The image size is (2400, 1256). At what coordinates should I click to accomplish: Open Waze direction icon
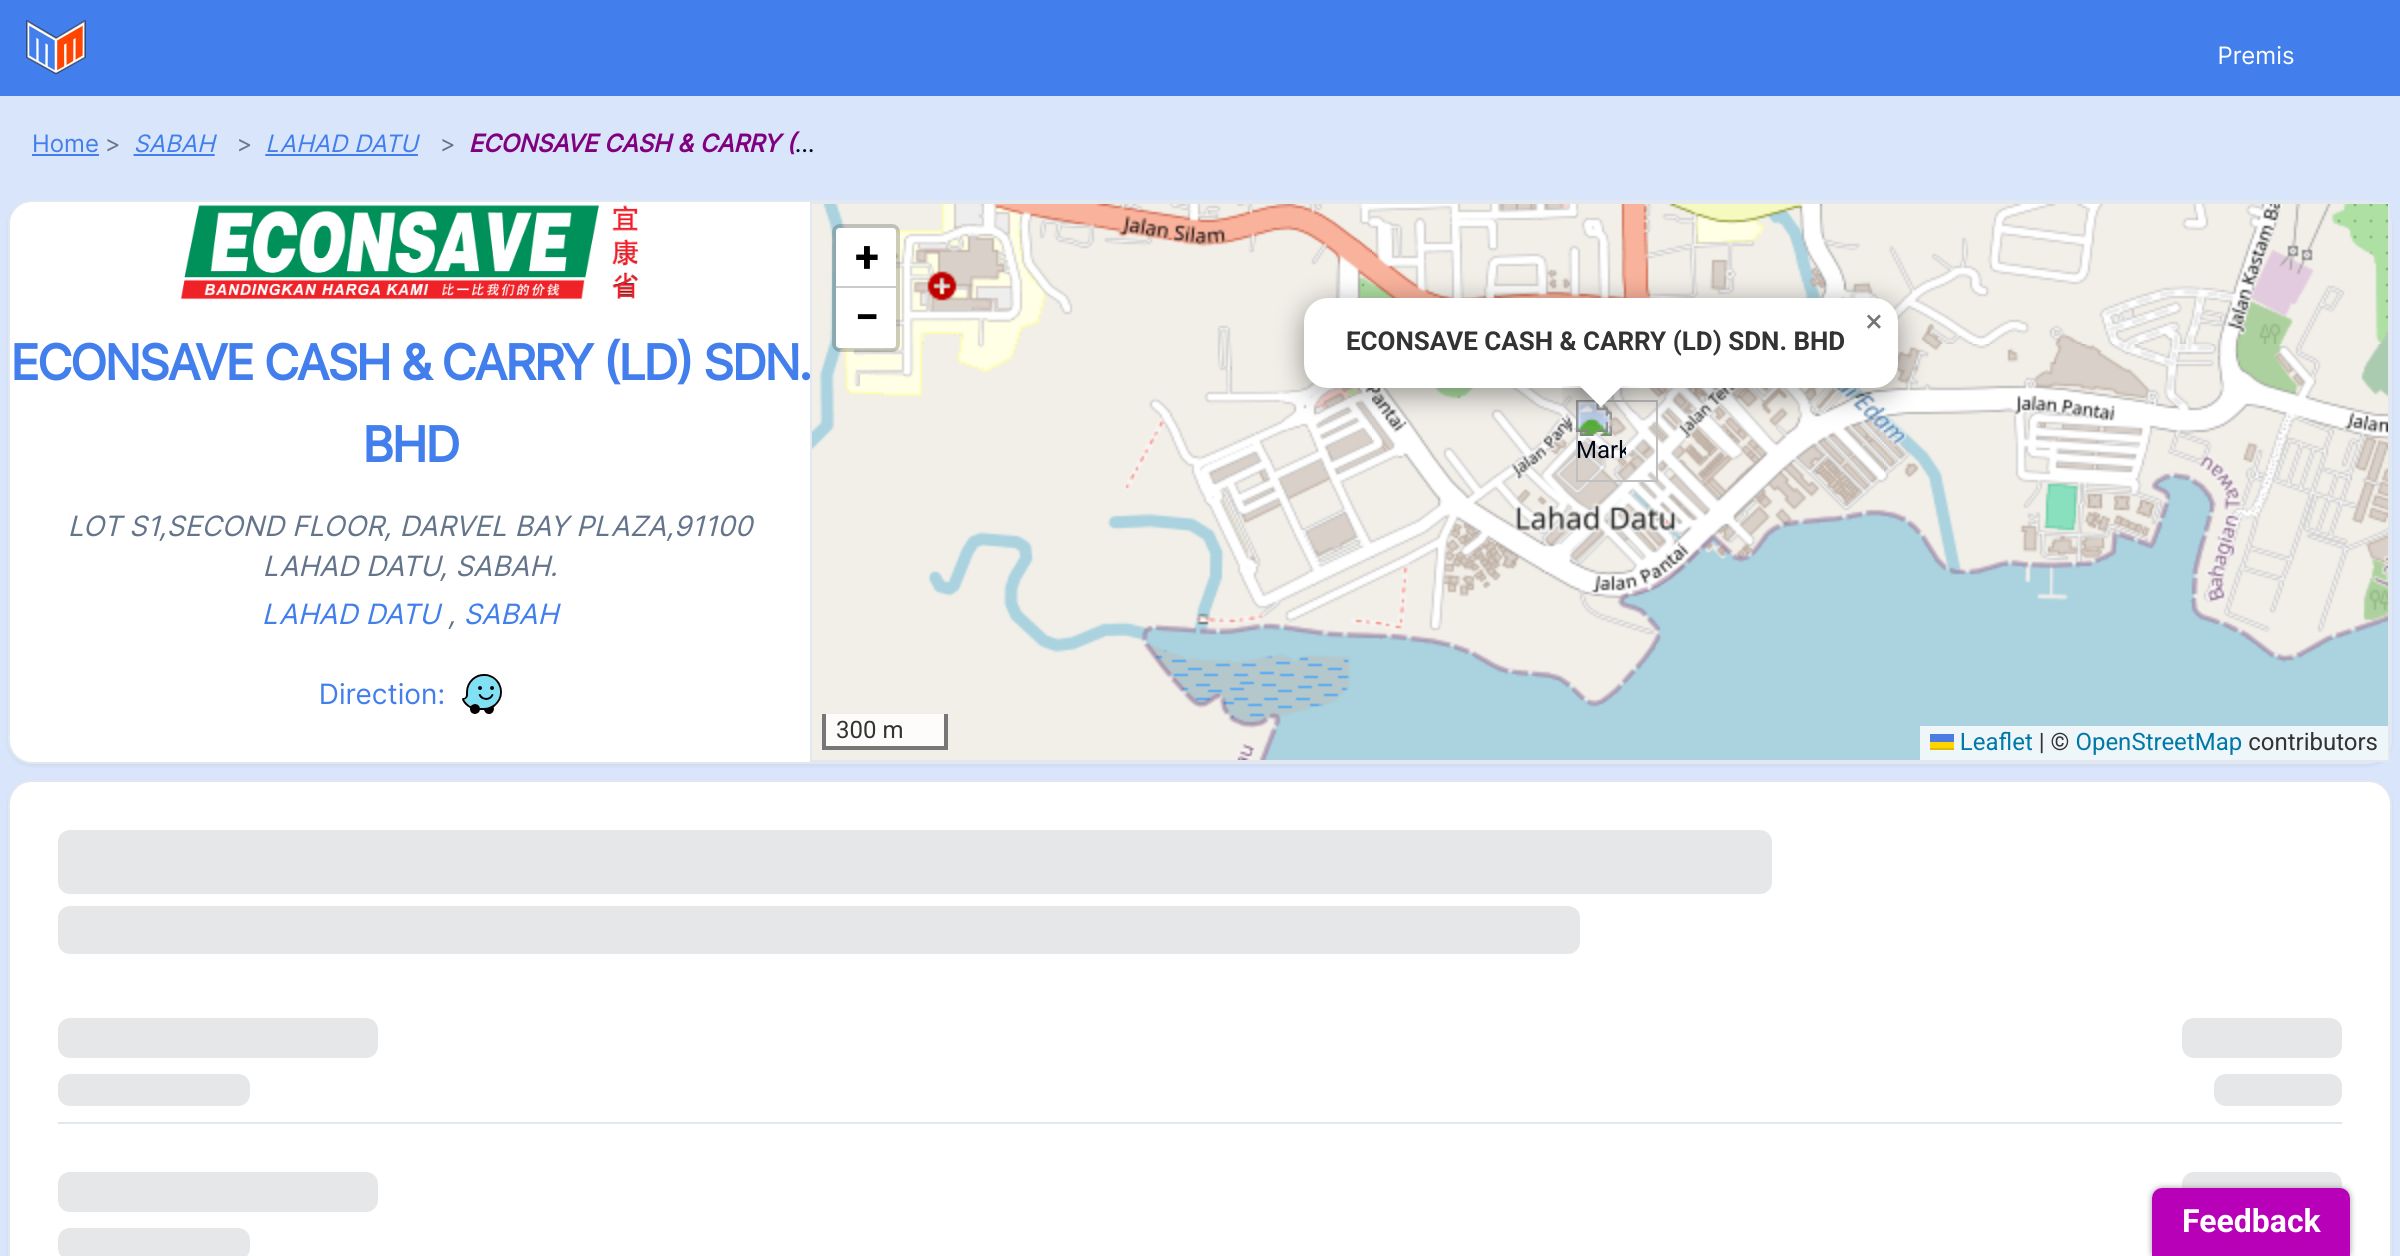[482, 693]
